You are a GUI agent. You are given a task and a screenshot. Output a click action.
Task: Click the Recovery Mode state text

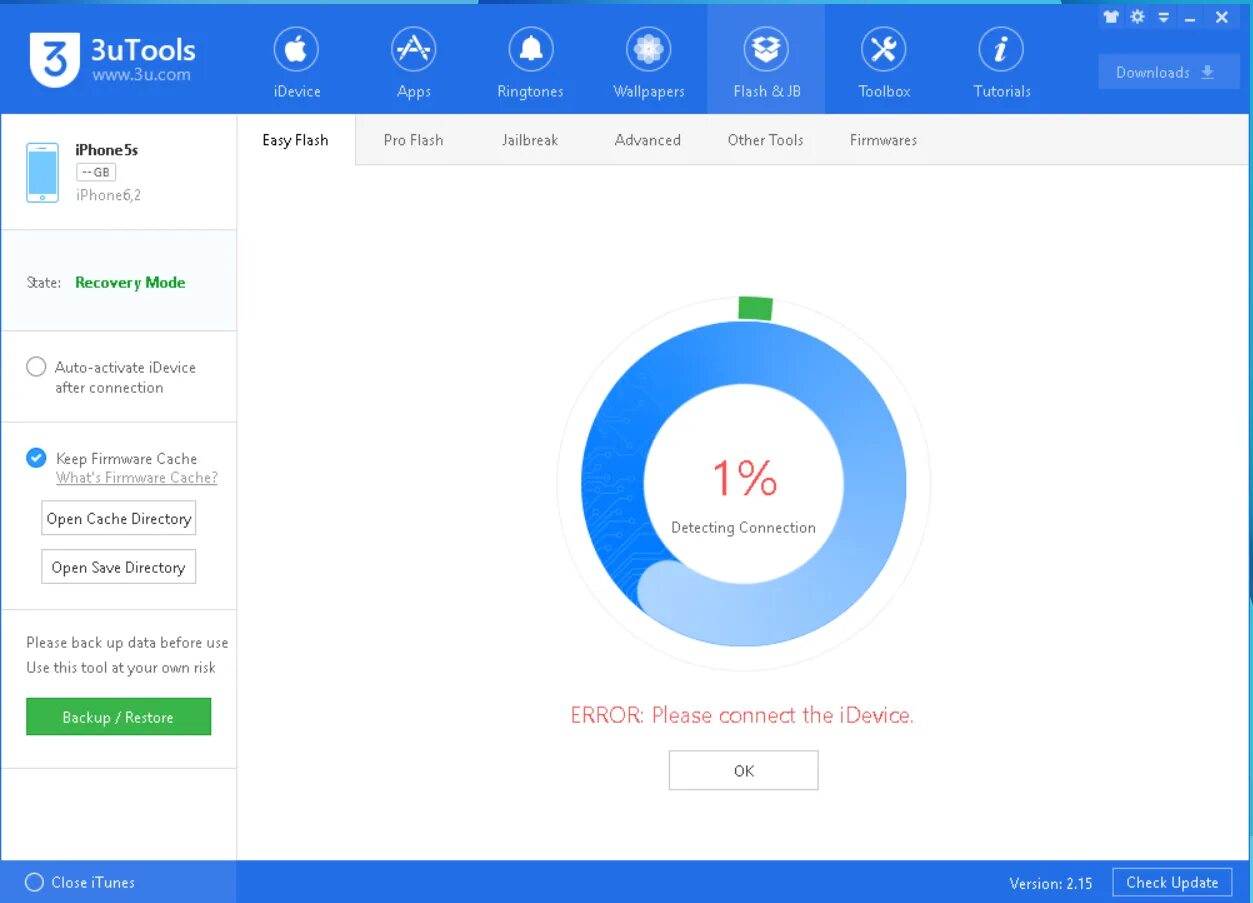(130, 282)
